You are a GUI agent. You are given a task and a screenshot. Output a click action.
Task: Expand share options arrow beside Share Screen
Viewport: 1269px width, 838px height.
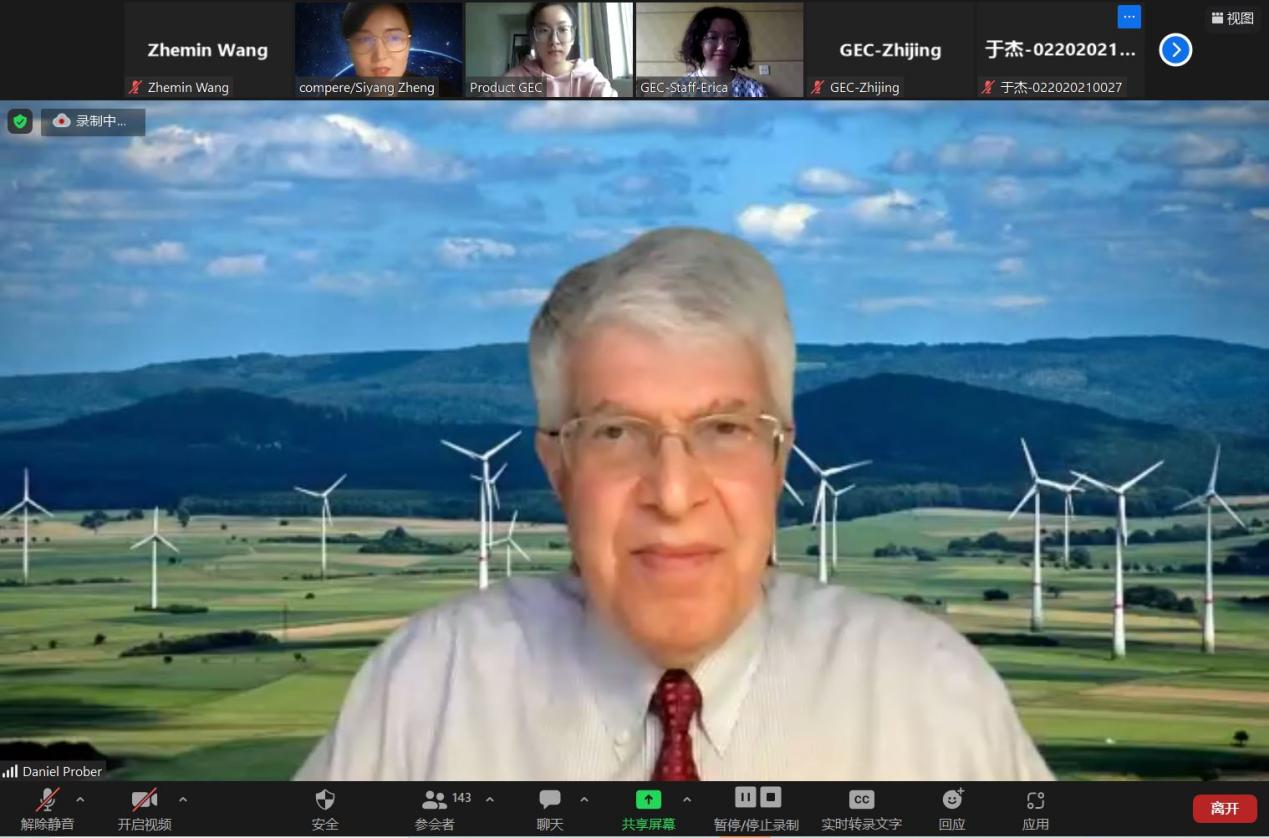point(687,799)
